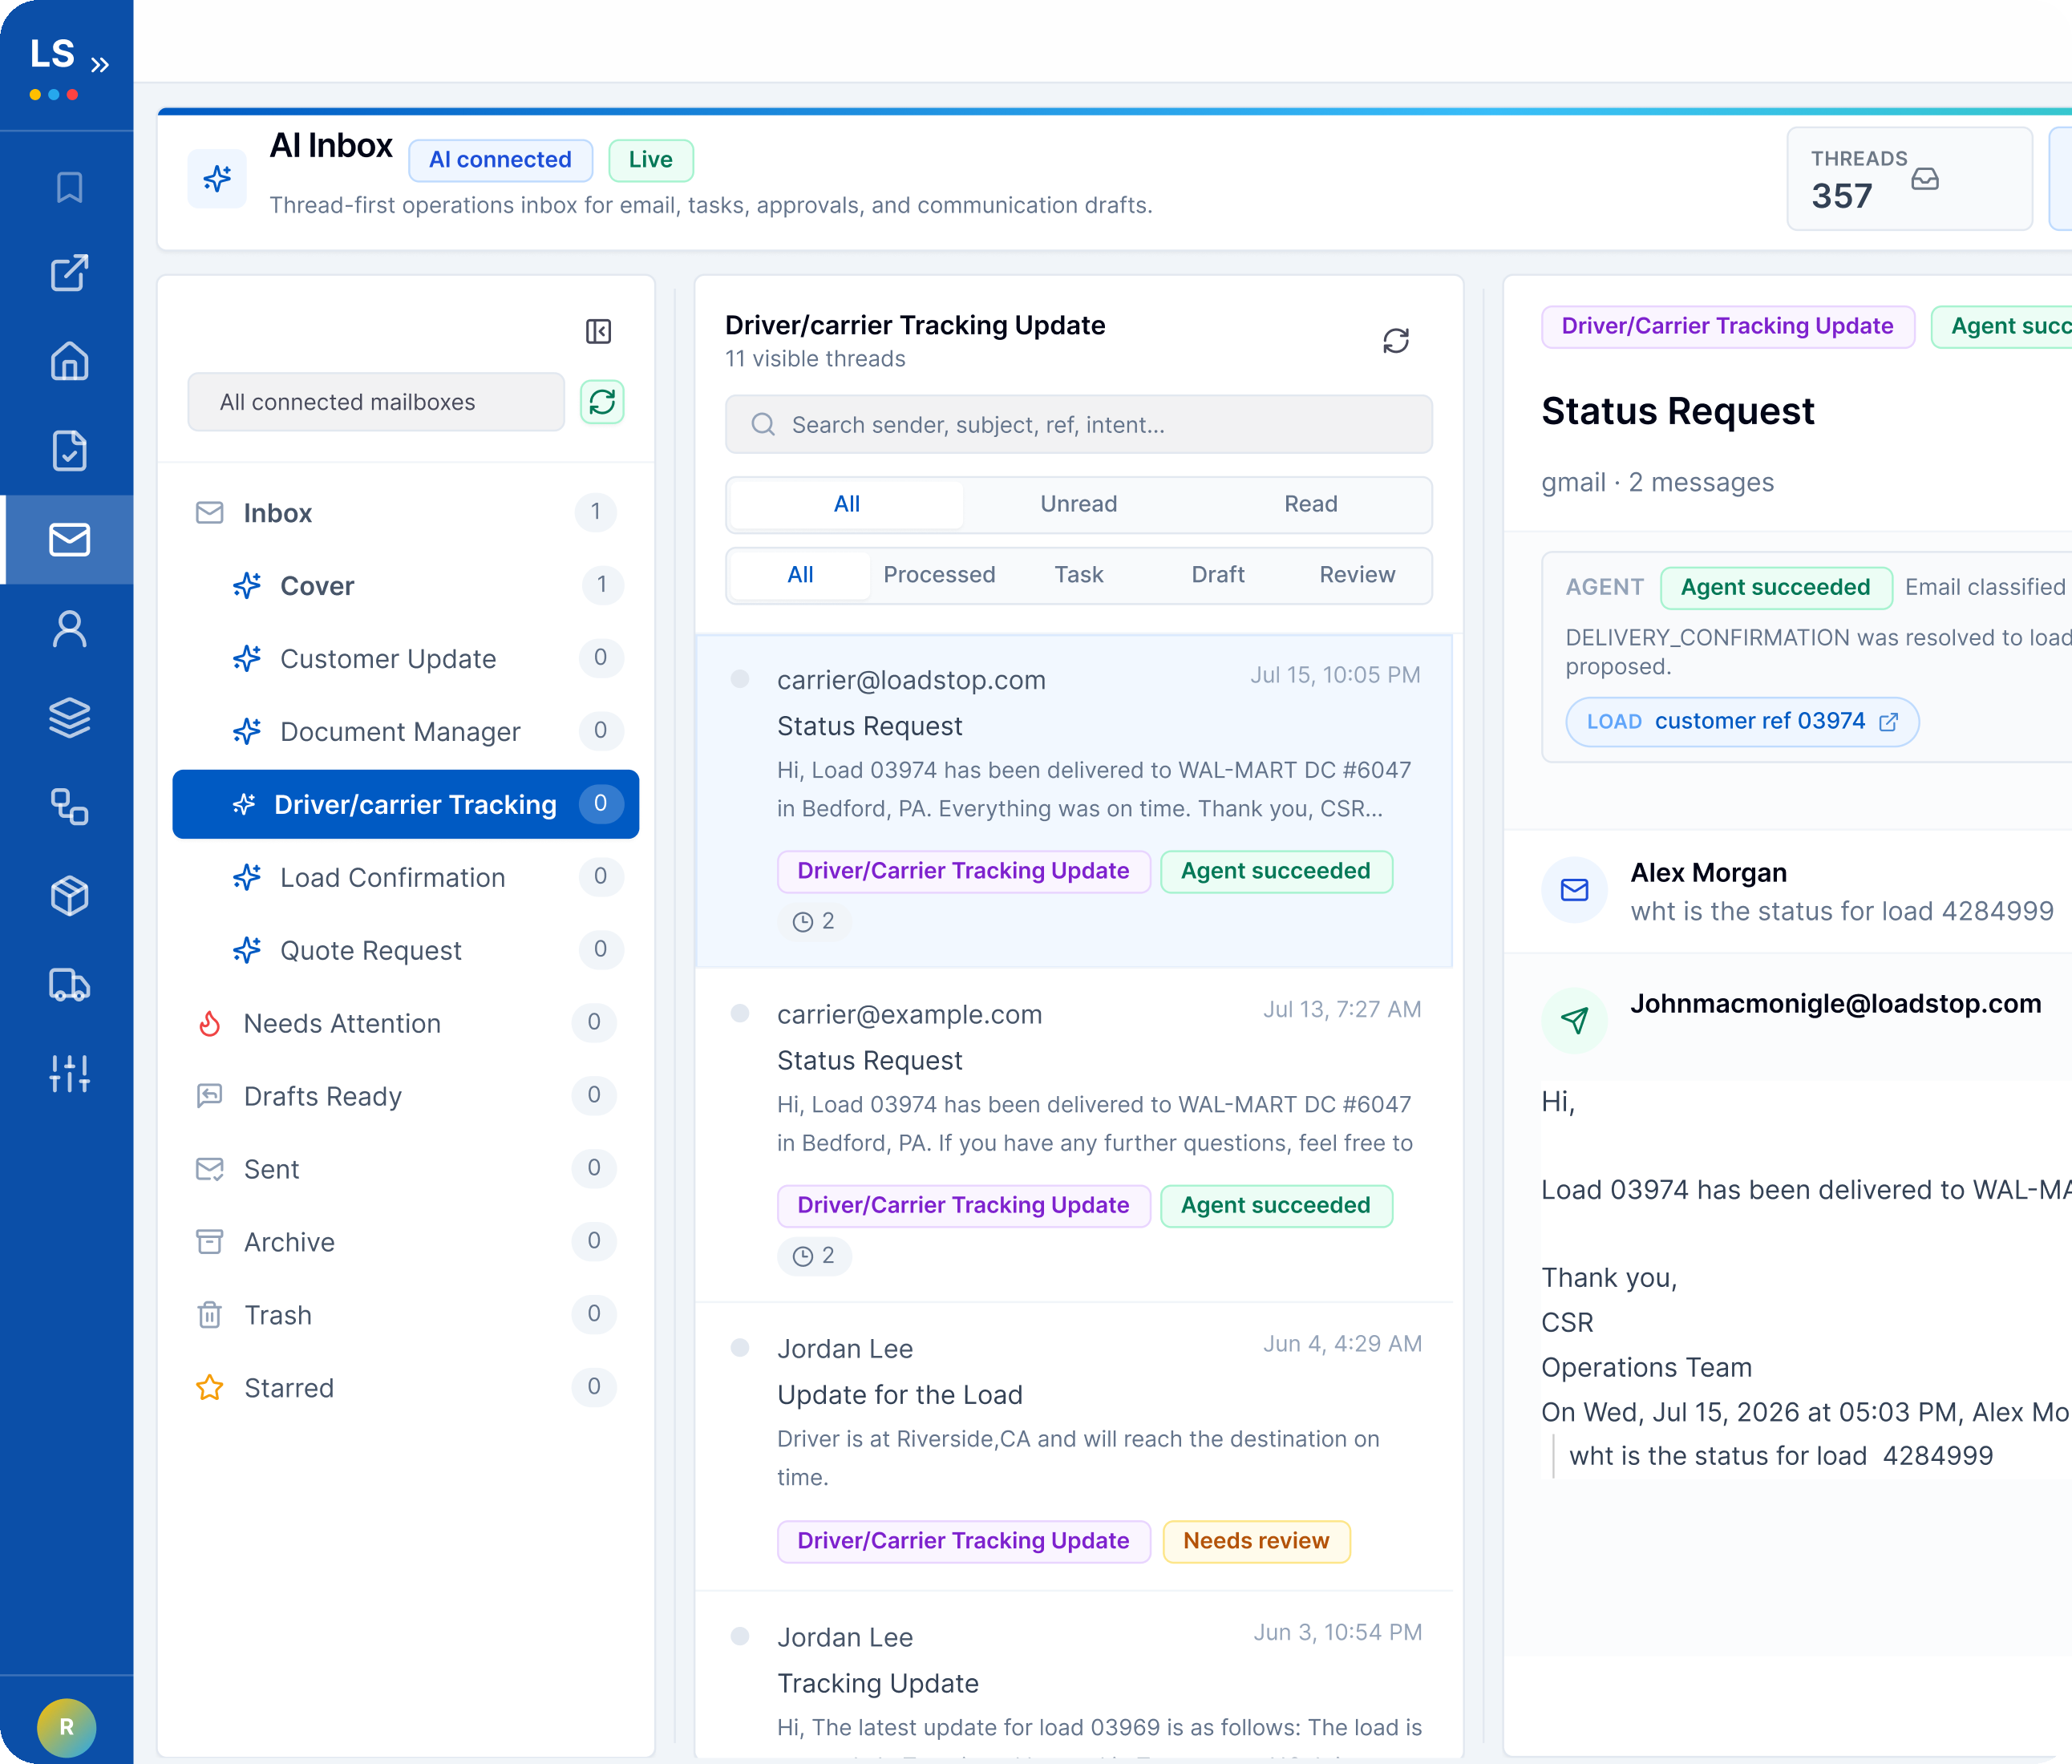The height and width of the screenshot is (1764, 2072).
Task: Switch to the Read filter tab
Action: coord(1310,504)
